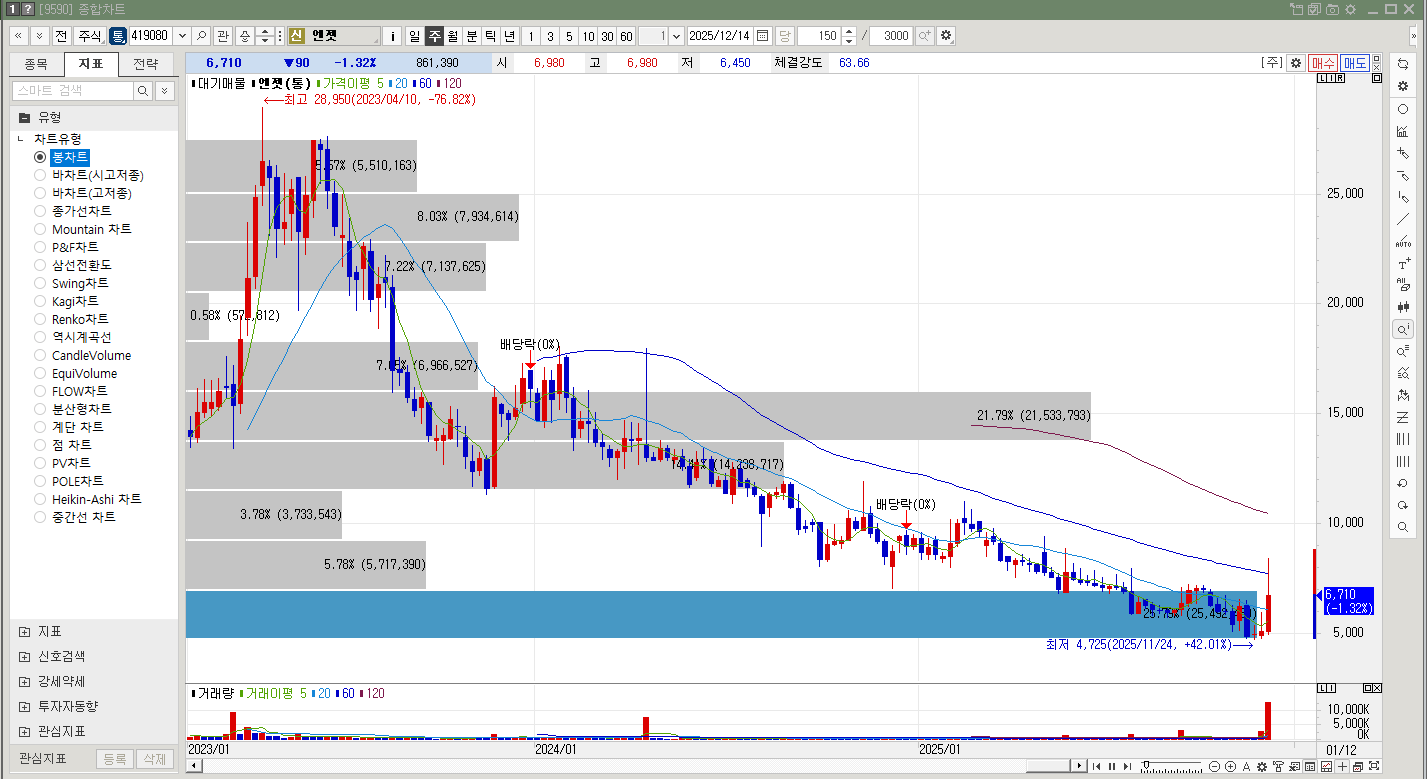Click the erase-all drawings icon
Viewport: 1427px width, 779px height.
pos(1403,285)
